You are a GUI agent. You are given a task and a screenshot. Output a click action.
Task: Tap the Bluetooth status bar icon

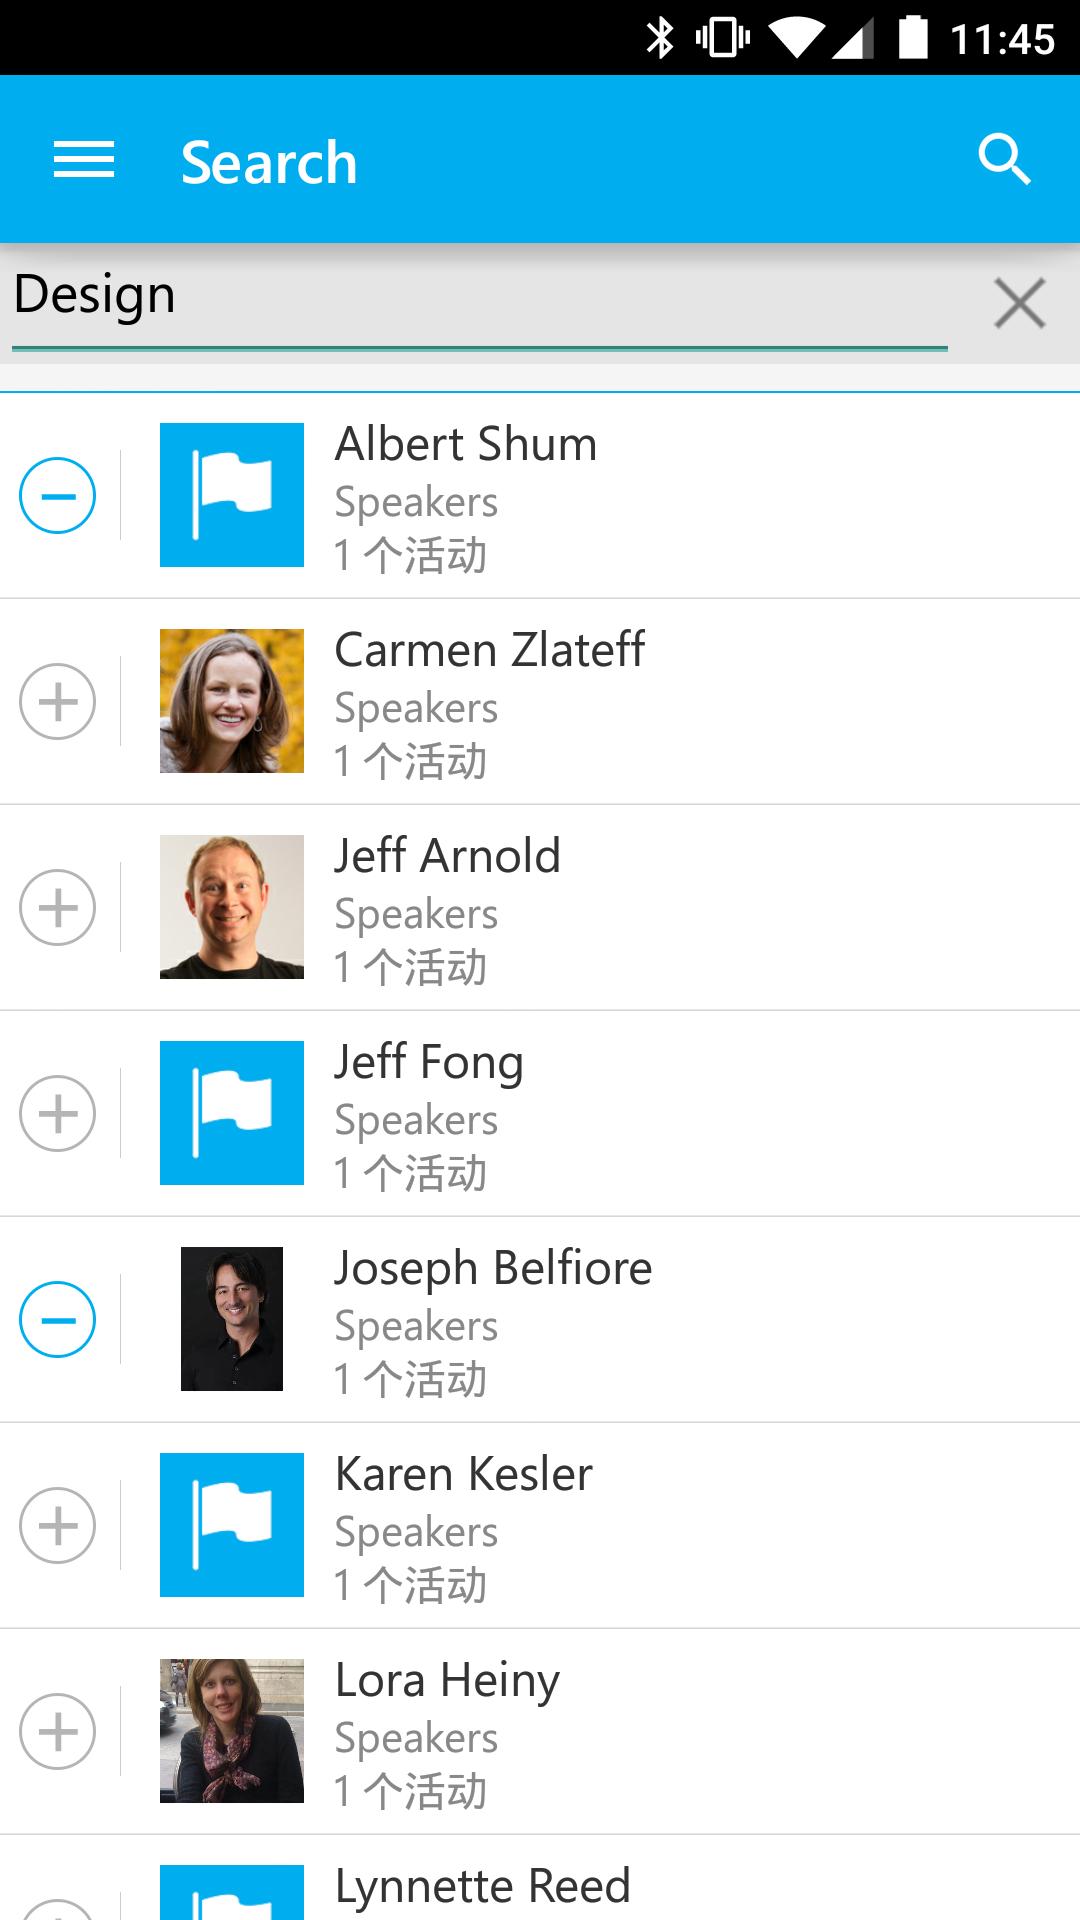[x=660, y=38]
